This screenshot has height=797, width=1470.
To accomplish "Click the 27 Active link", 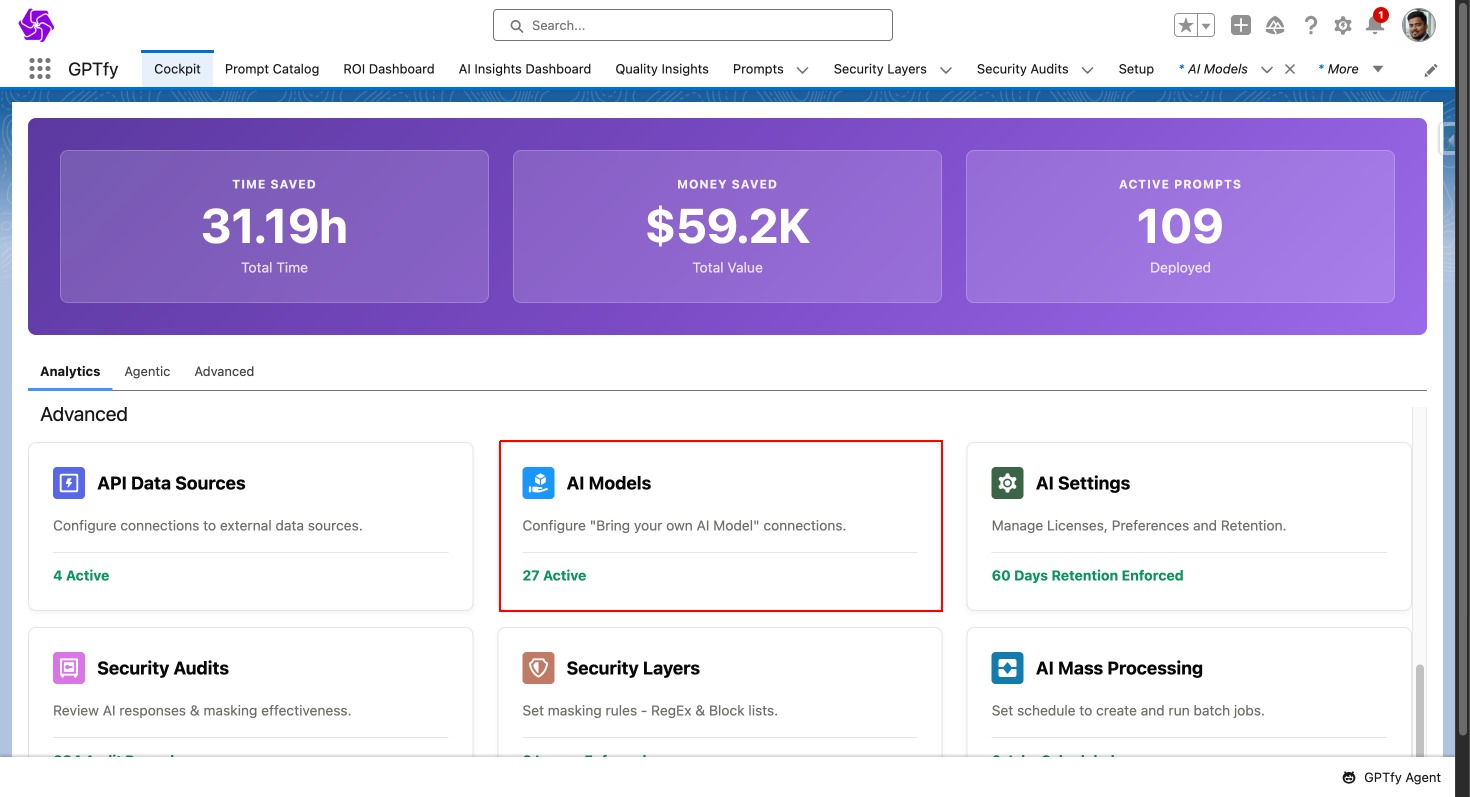I will point(554,575).
